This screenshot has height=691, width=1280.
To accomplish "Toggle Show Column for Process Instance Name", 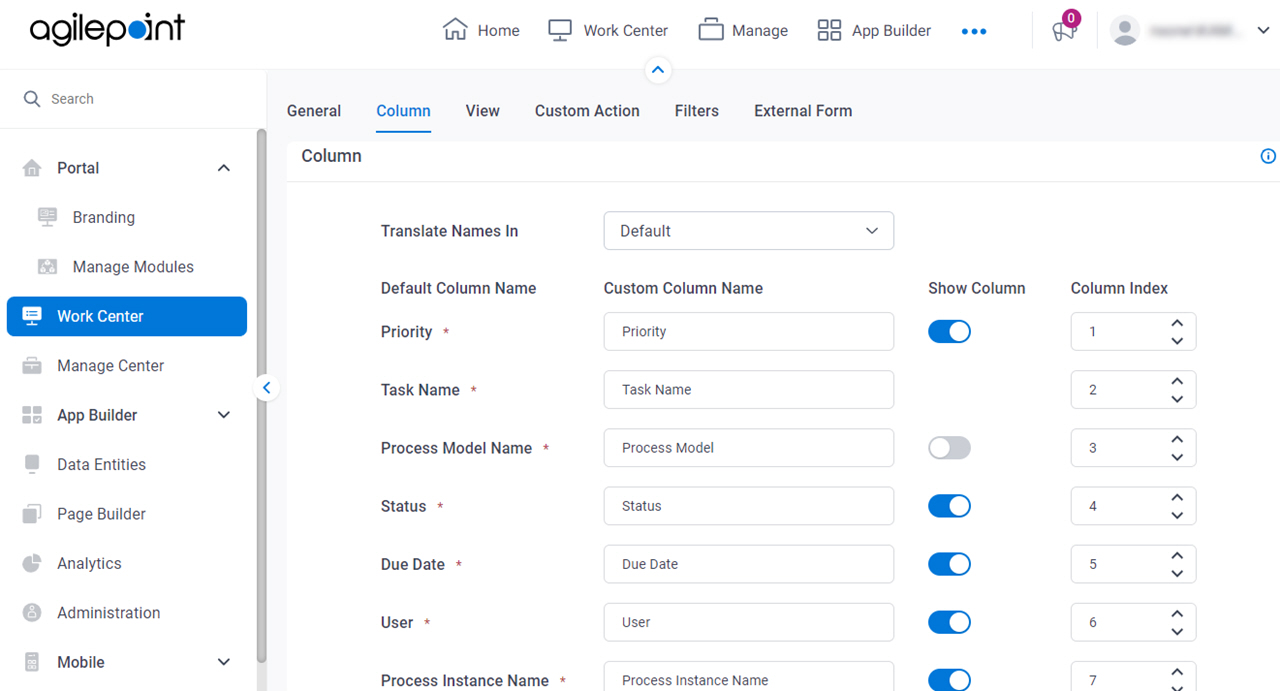I will [949, 680].
